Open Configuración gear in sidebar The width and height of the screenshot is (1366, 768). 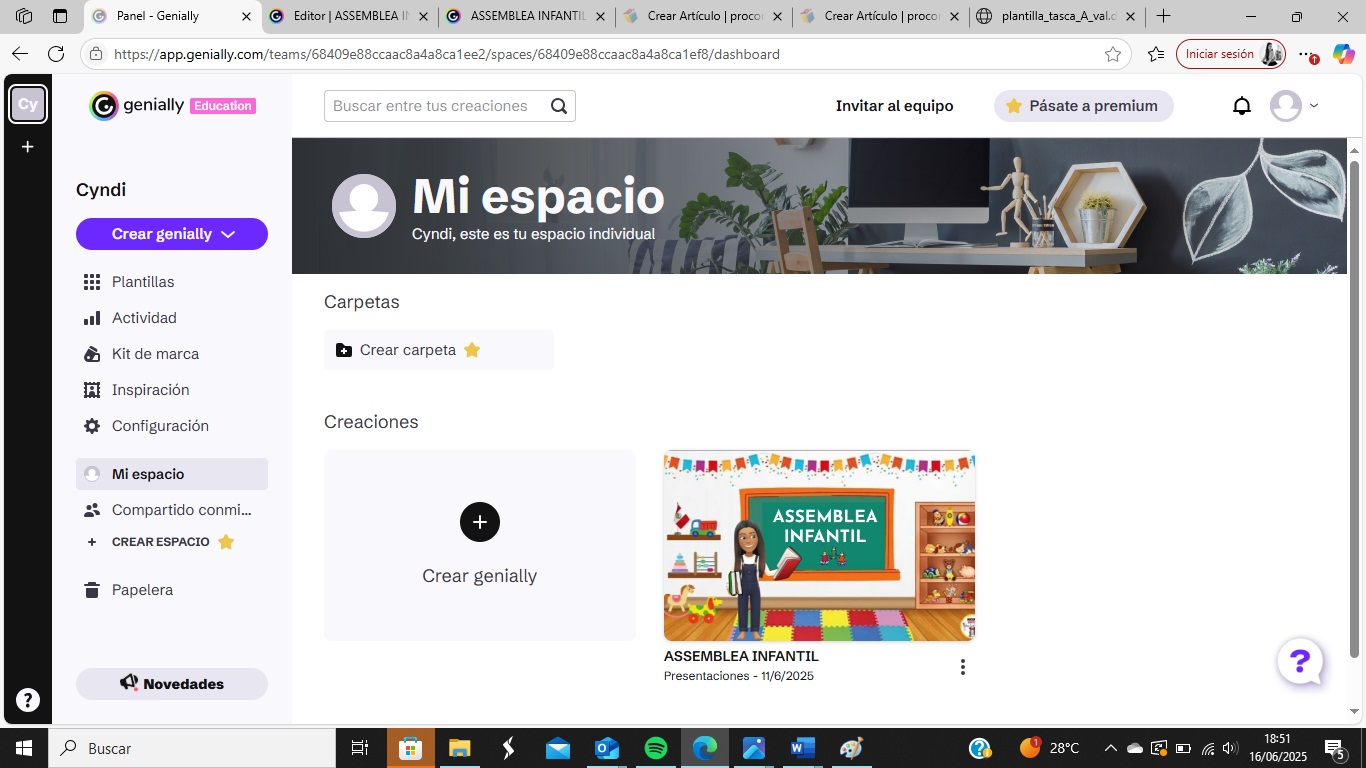[x=92, y=426]
